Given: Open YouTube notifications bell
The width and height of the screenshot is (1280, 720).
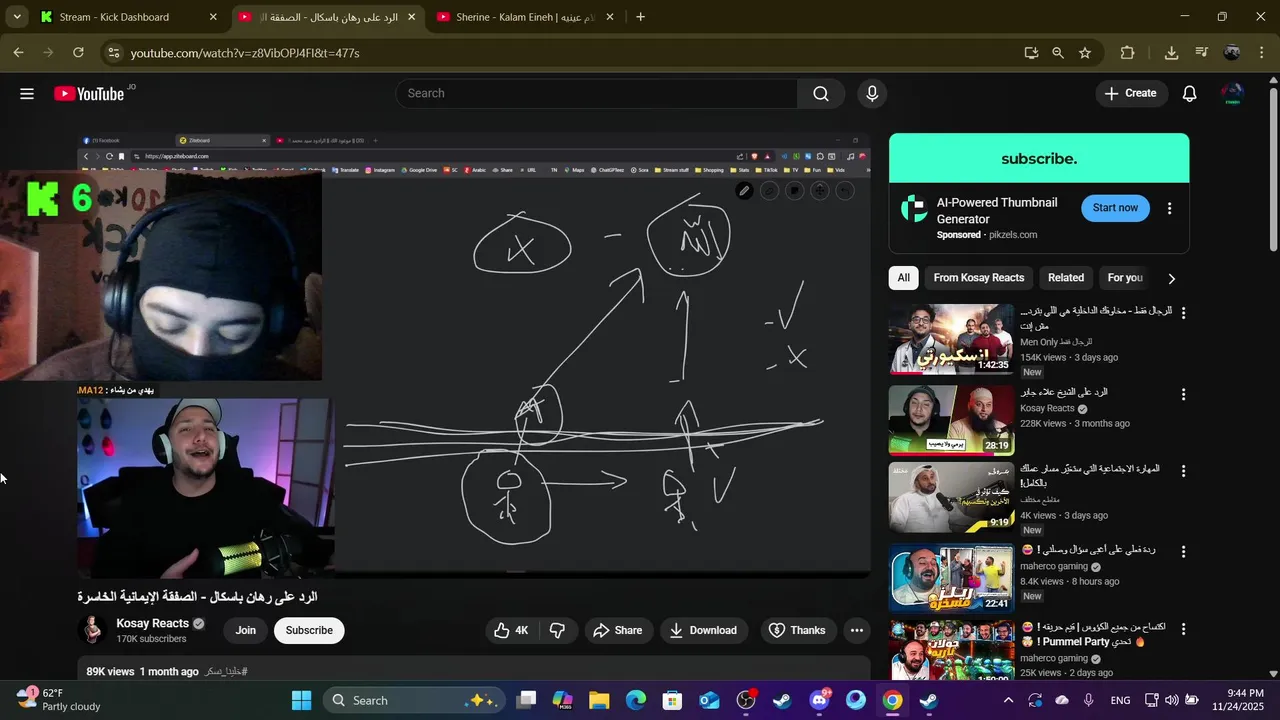Looking at the screenshot, I should tap(1189, 93).
